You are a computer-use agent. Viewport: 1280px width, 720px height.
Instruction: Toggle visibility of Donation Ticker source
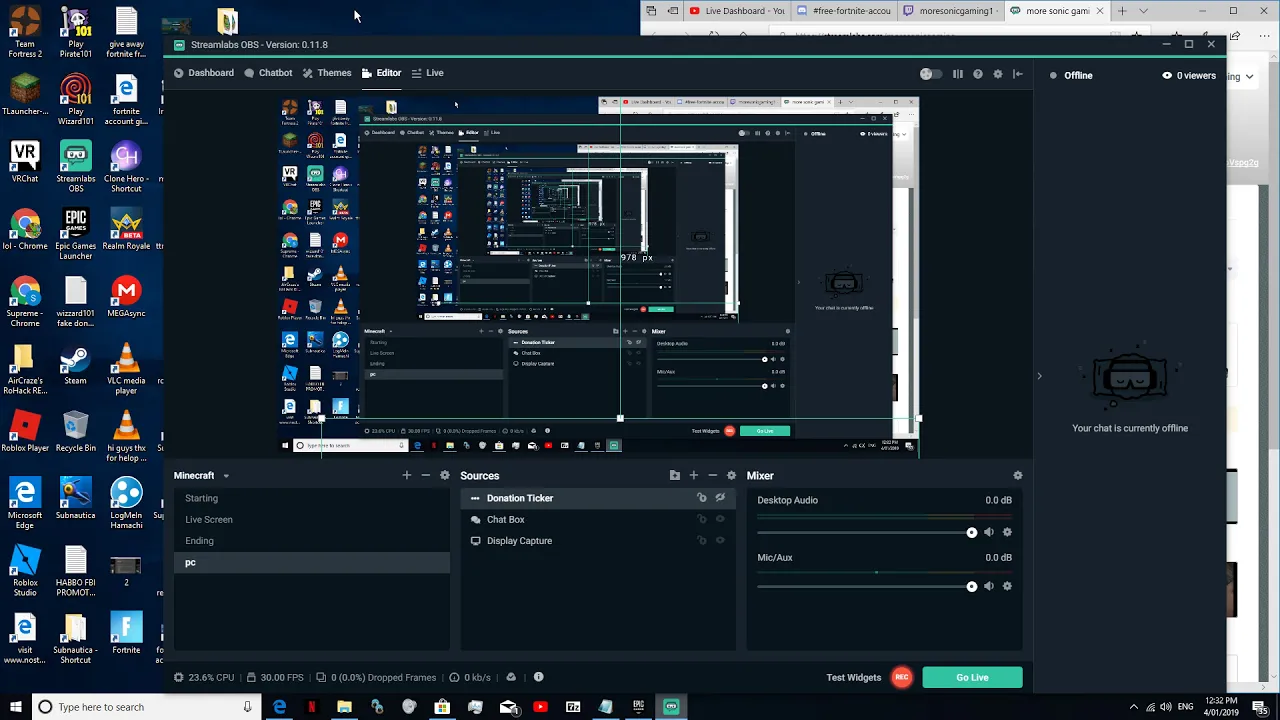click(x=720, y=498)
